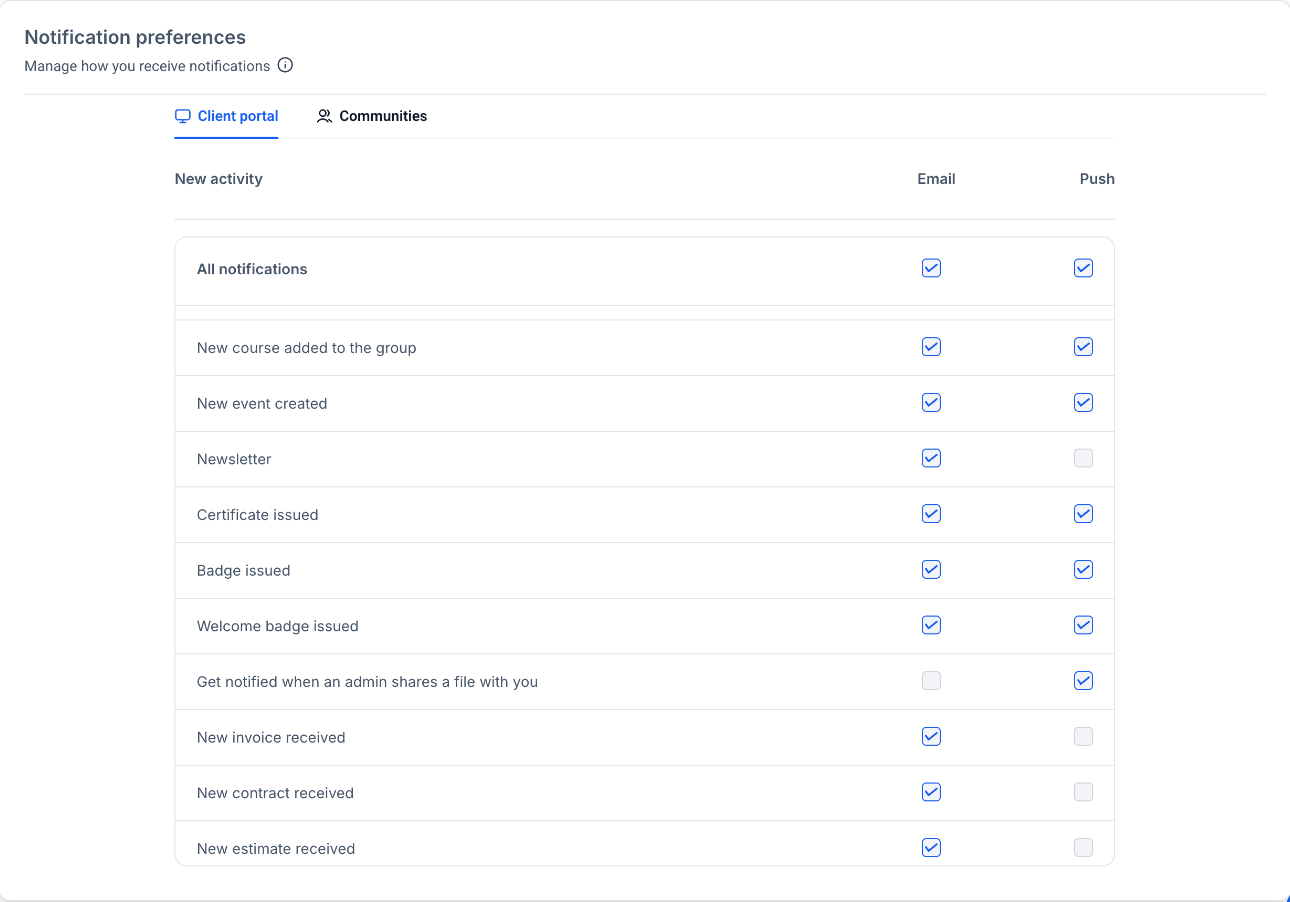Viewport: 1290px width, 902px height.
Task: Disable Push for New course added to the group
Action: (x=1083, y=347)
